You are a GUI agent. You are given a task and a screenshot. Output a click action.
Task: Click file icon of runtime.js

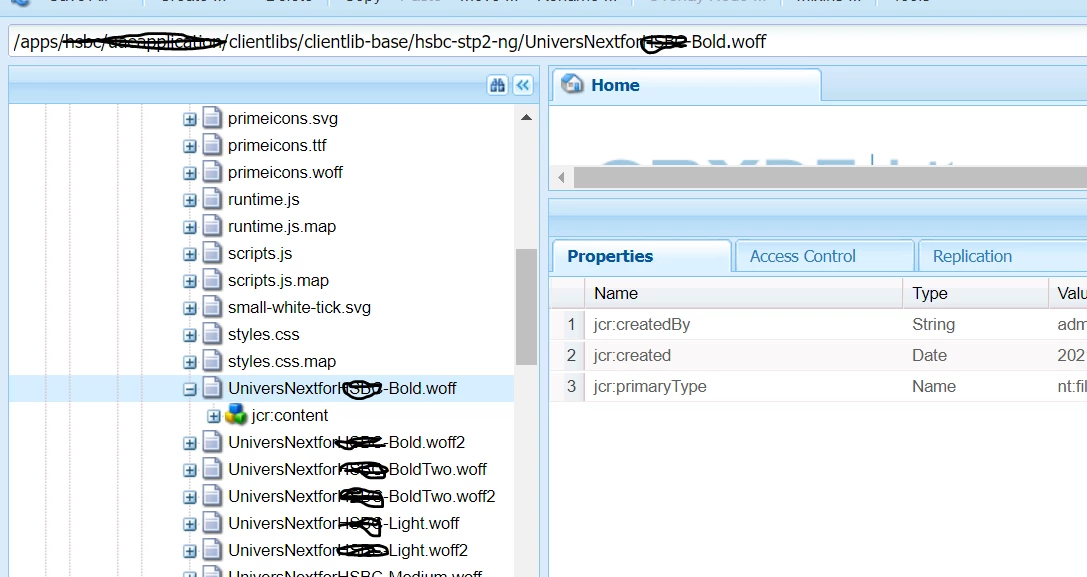tap(212, 200)
